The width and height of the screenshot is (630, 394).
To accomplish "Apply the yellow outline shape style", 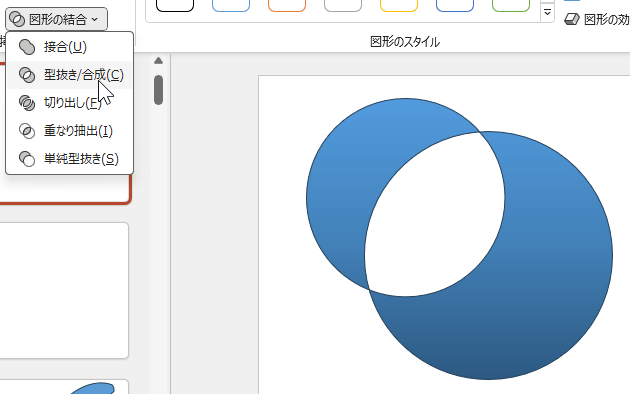I will pos(399,6).
